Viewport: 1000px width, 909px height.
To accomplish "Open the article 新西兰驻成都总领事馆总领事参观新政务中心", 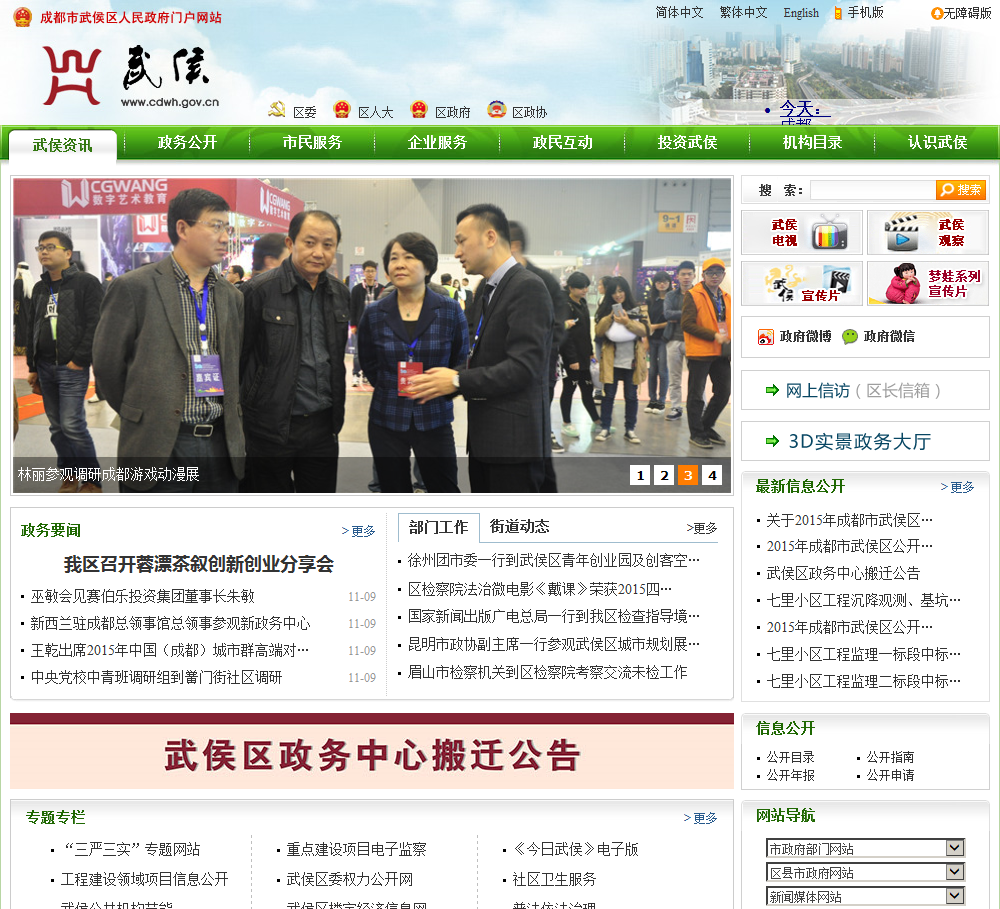I will (x=170, y=623).
